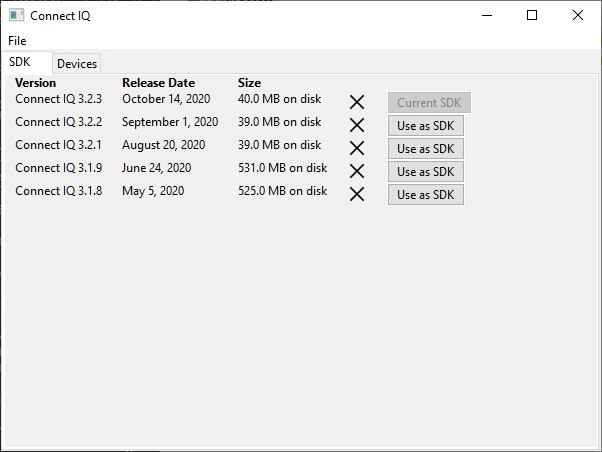602x452 pixels.
Task: Switch to the Devices tab
Action: tap(77, 64)
